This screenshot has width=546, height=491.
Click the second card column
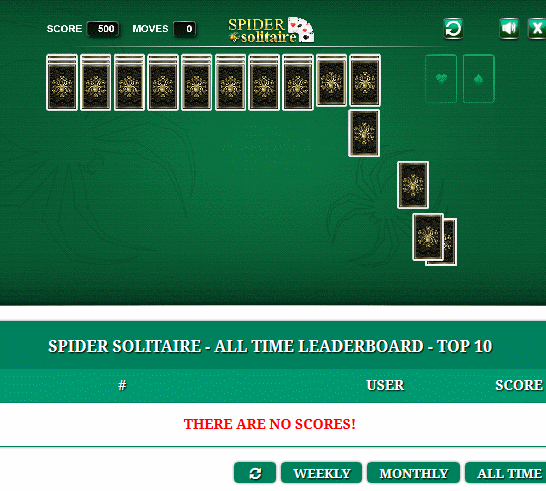pyautogui.click(x=95, y=83)
